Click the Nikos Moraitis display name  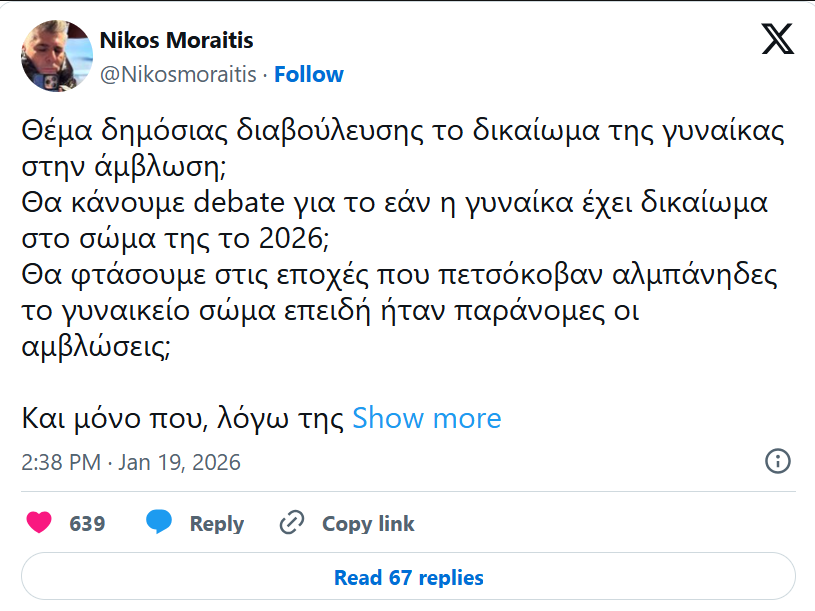pos(176,41)
